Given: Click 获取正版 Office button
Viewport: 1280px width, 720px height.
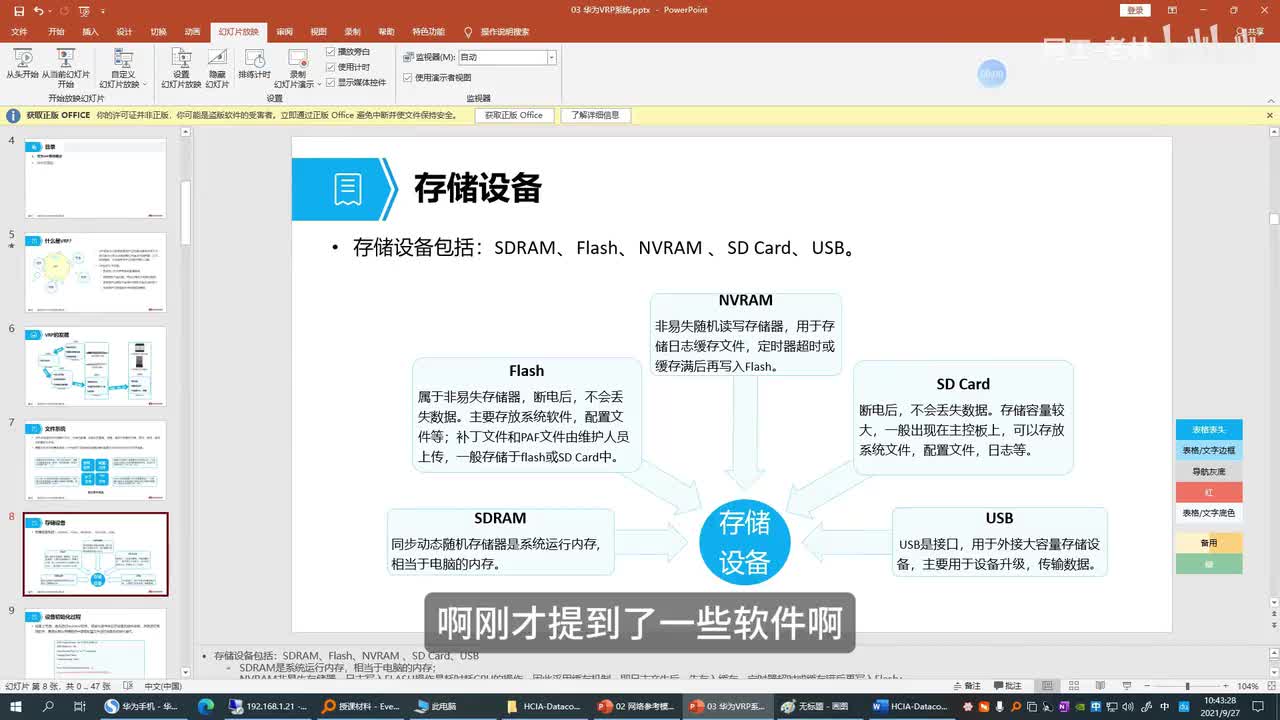Looking at the screenshot, I should tap(514, 115).
